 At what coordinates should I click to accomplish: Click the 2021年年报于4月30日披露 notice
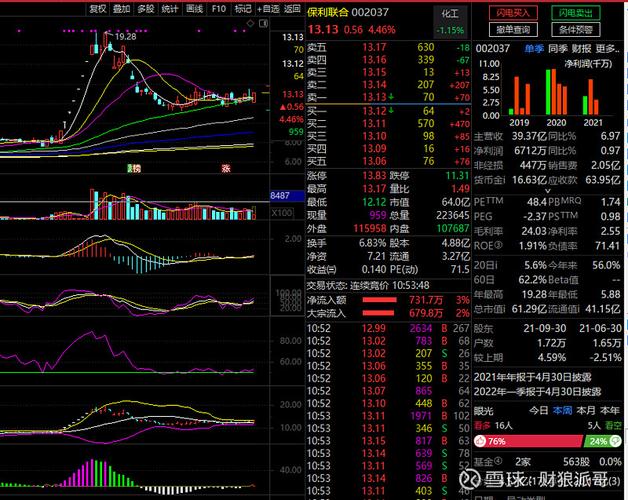[x=533, y=377]
